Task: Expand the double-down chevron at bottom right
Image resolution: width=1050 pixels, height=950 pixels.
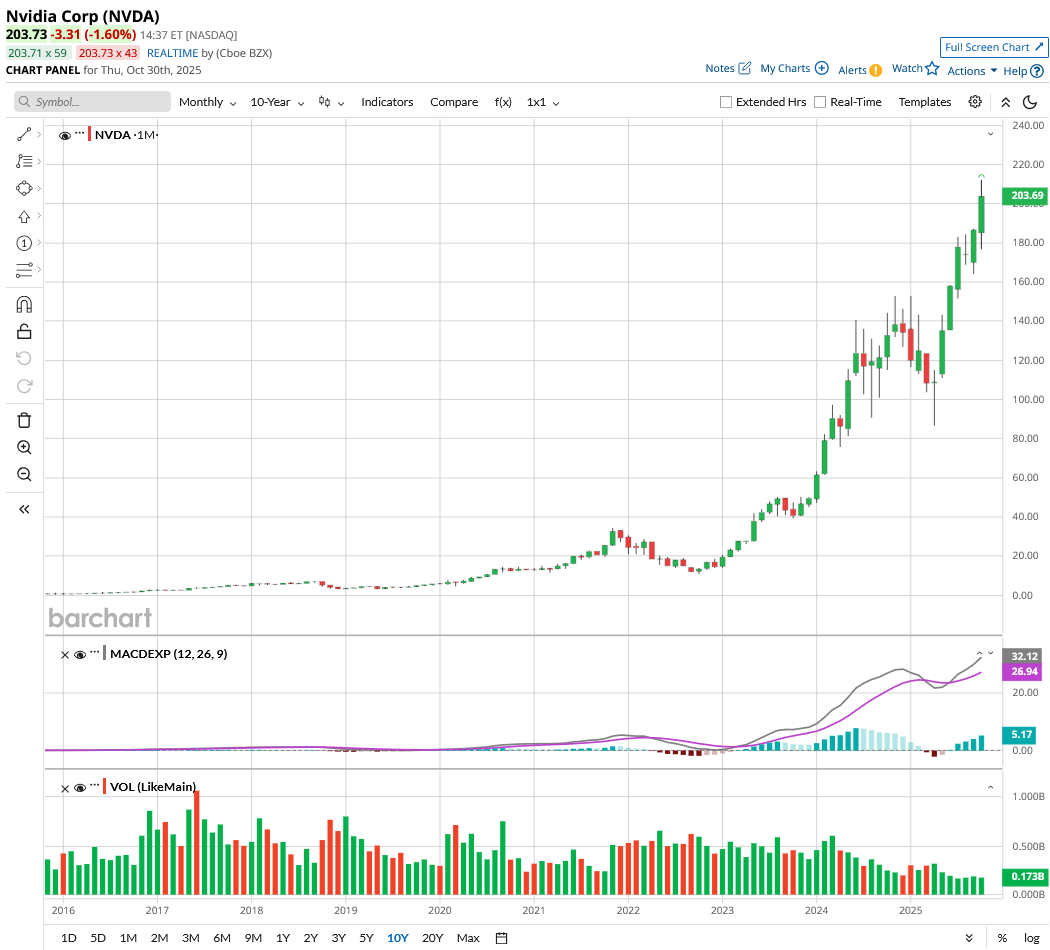Action: click(x=969, y=938)
